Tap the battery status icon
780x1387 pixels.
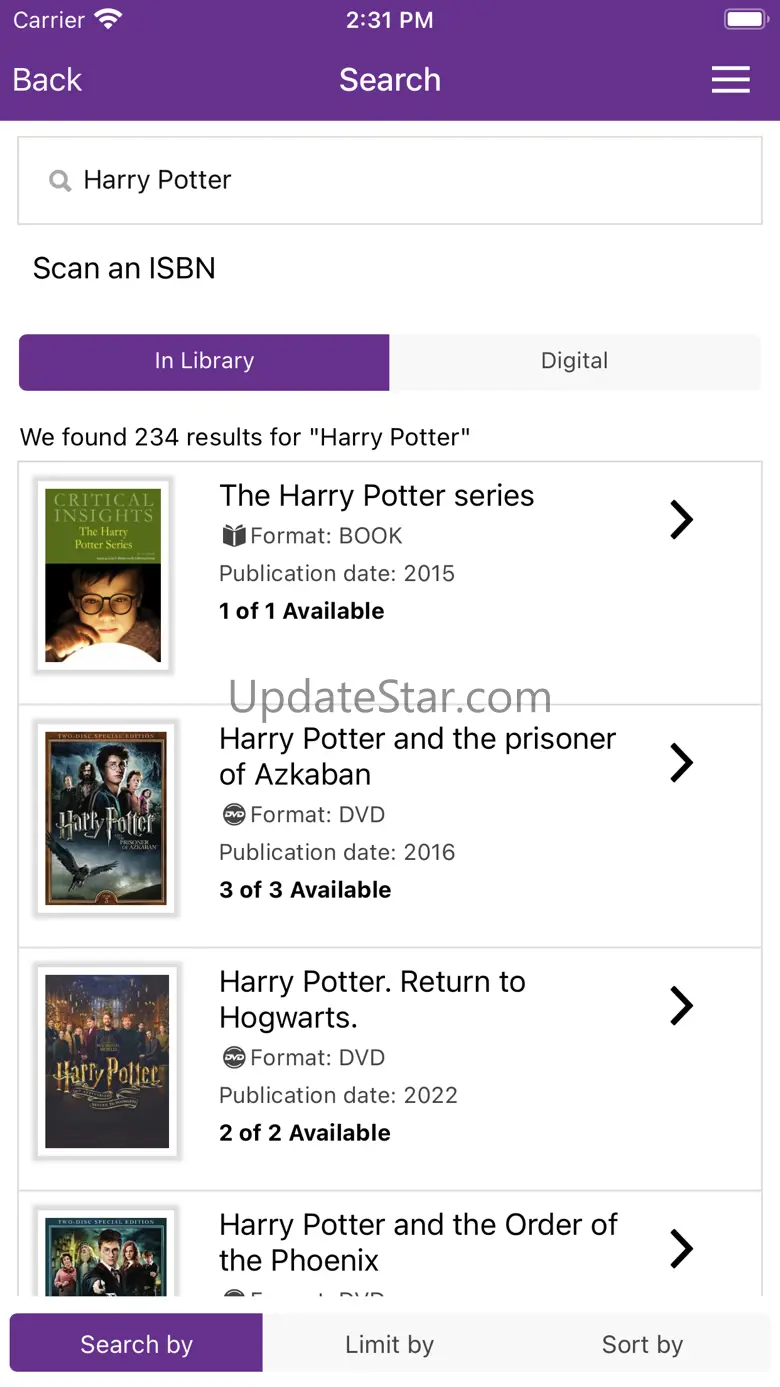(x=745, y=19)
